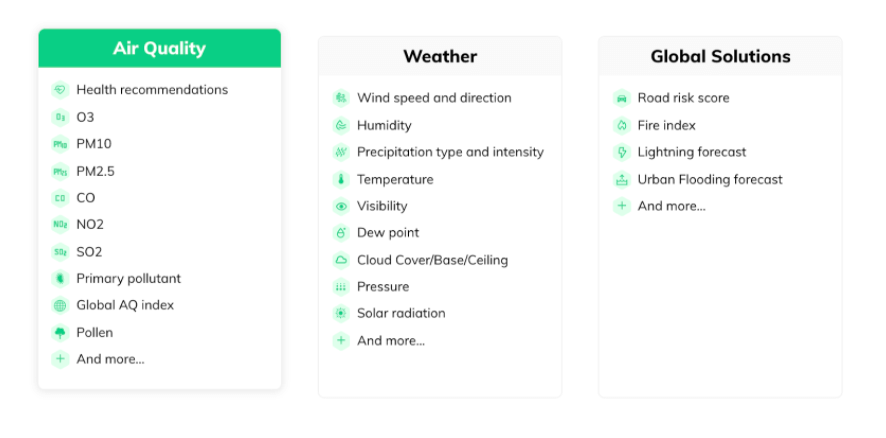
Task: Select the Pollen tree icon
Action: coord(60,332)
